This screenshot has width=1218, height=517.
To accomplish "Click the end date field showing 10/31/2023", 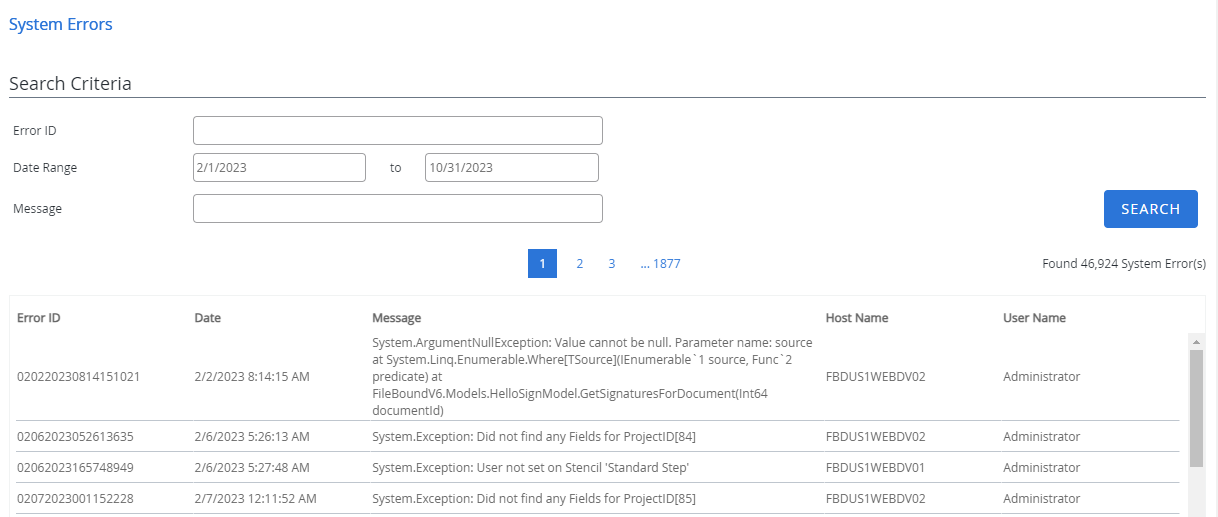I will click(x=511, y=168).
